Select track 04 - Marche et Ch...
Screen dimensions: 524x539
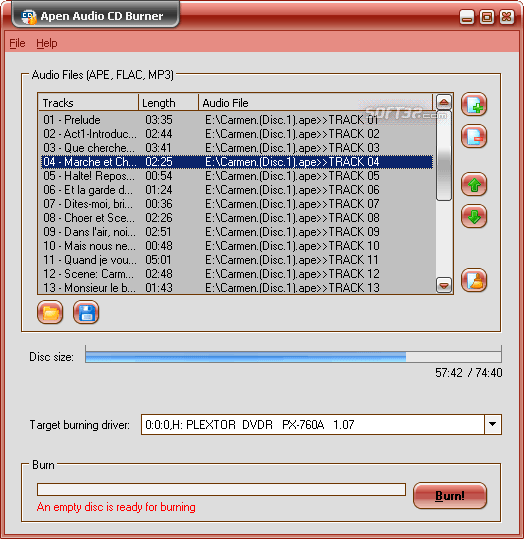point(237,162)
